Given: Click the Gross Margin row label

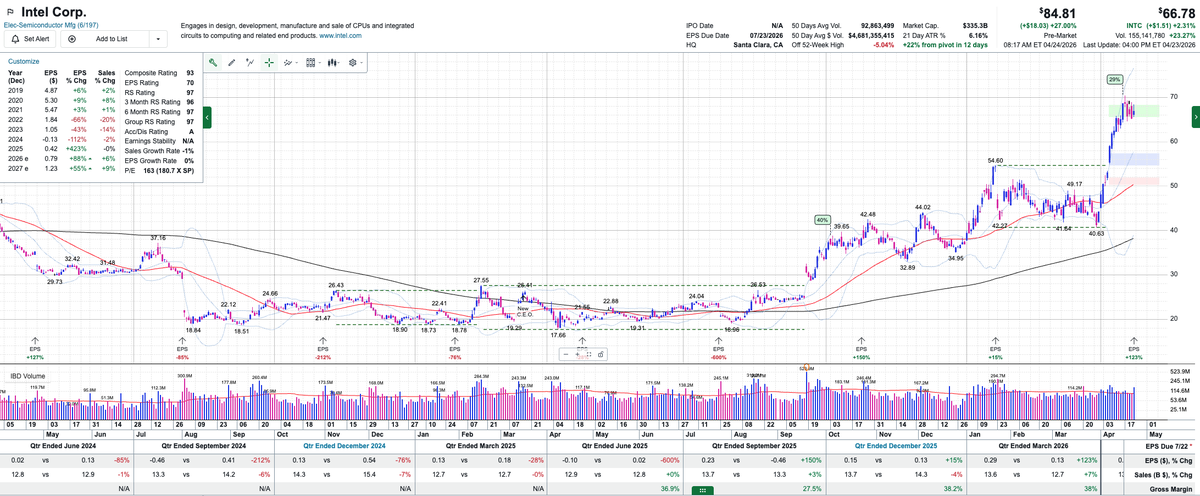Looking at the screenshot, I should click(1171, 489).
